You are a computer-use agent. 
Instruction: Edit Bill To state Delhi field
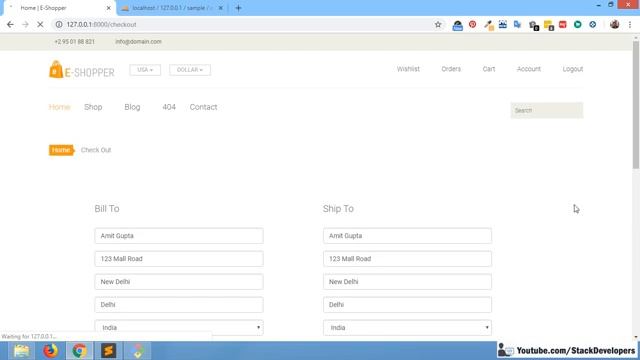point(179,304)
